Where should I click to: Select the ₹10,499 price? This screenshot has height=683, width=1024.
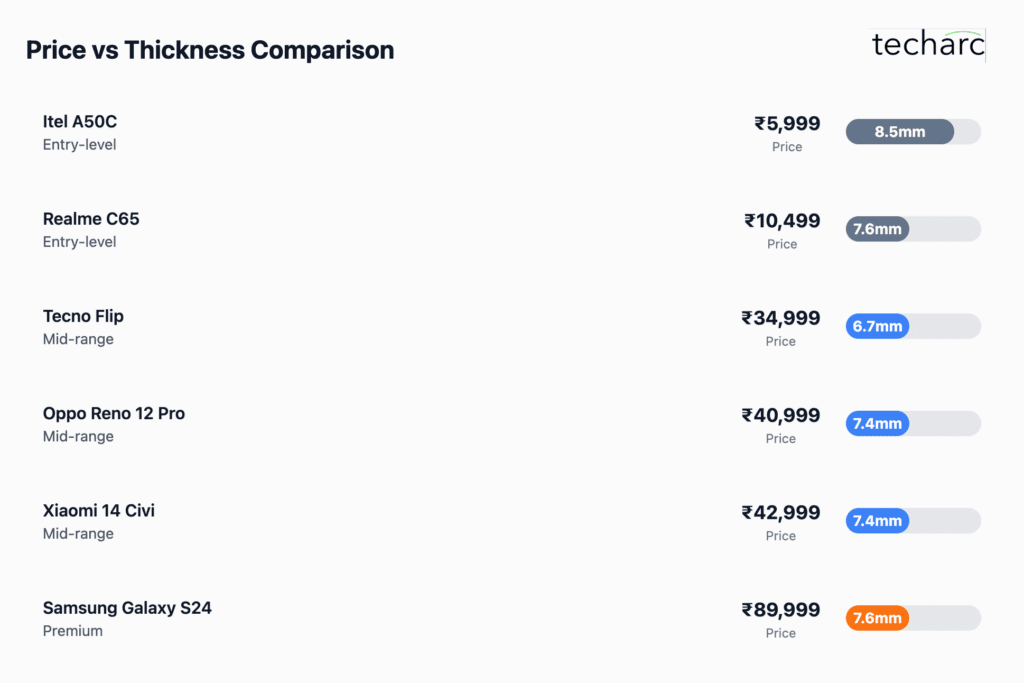(x=782, y=221)
